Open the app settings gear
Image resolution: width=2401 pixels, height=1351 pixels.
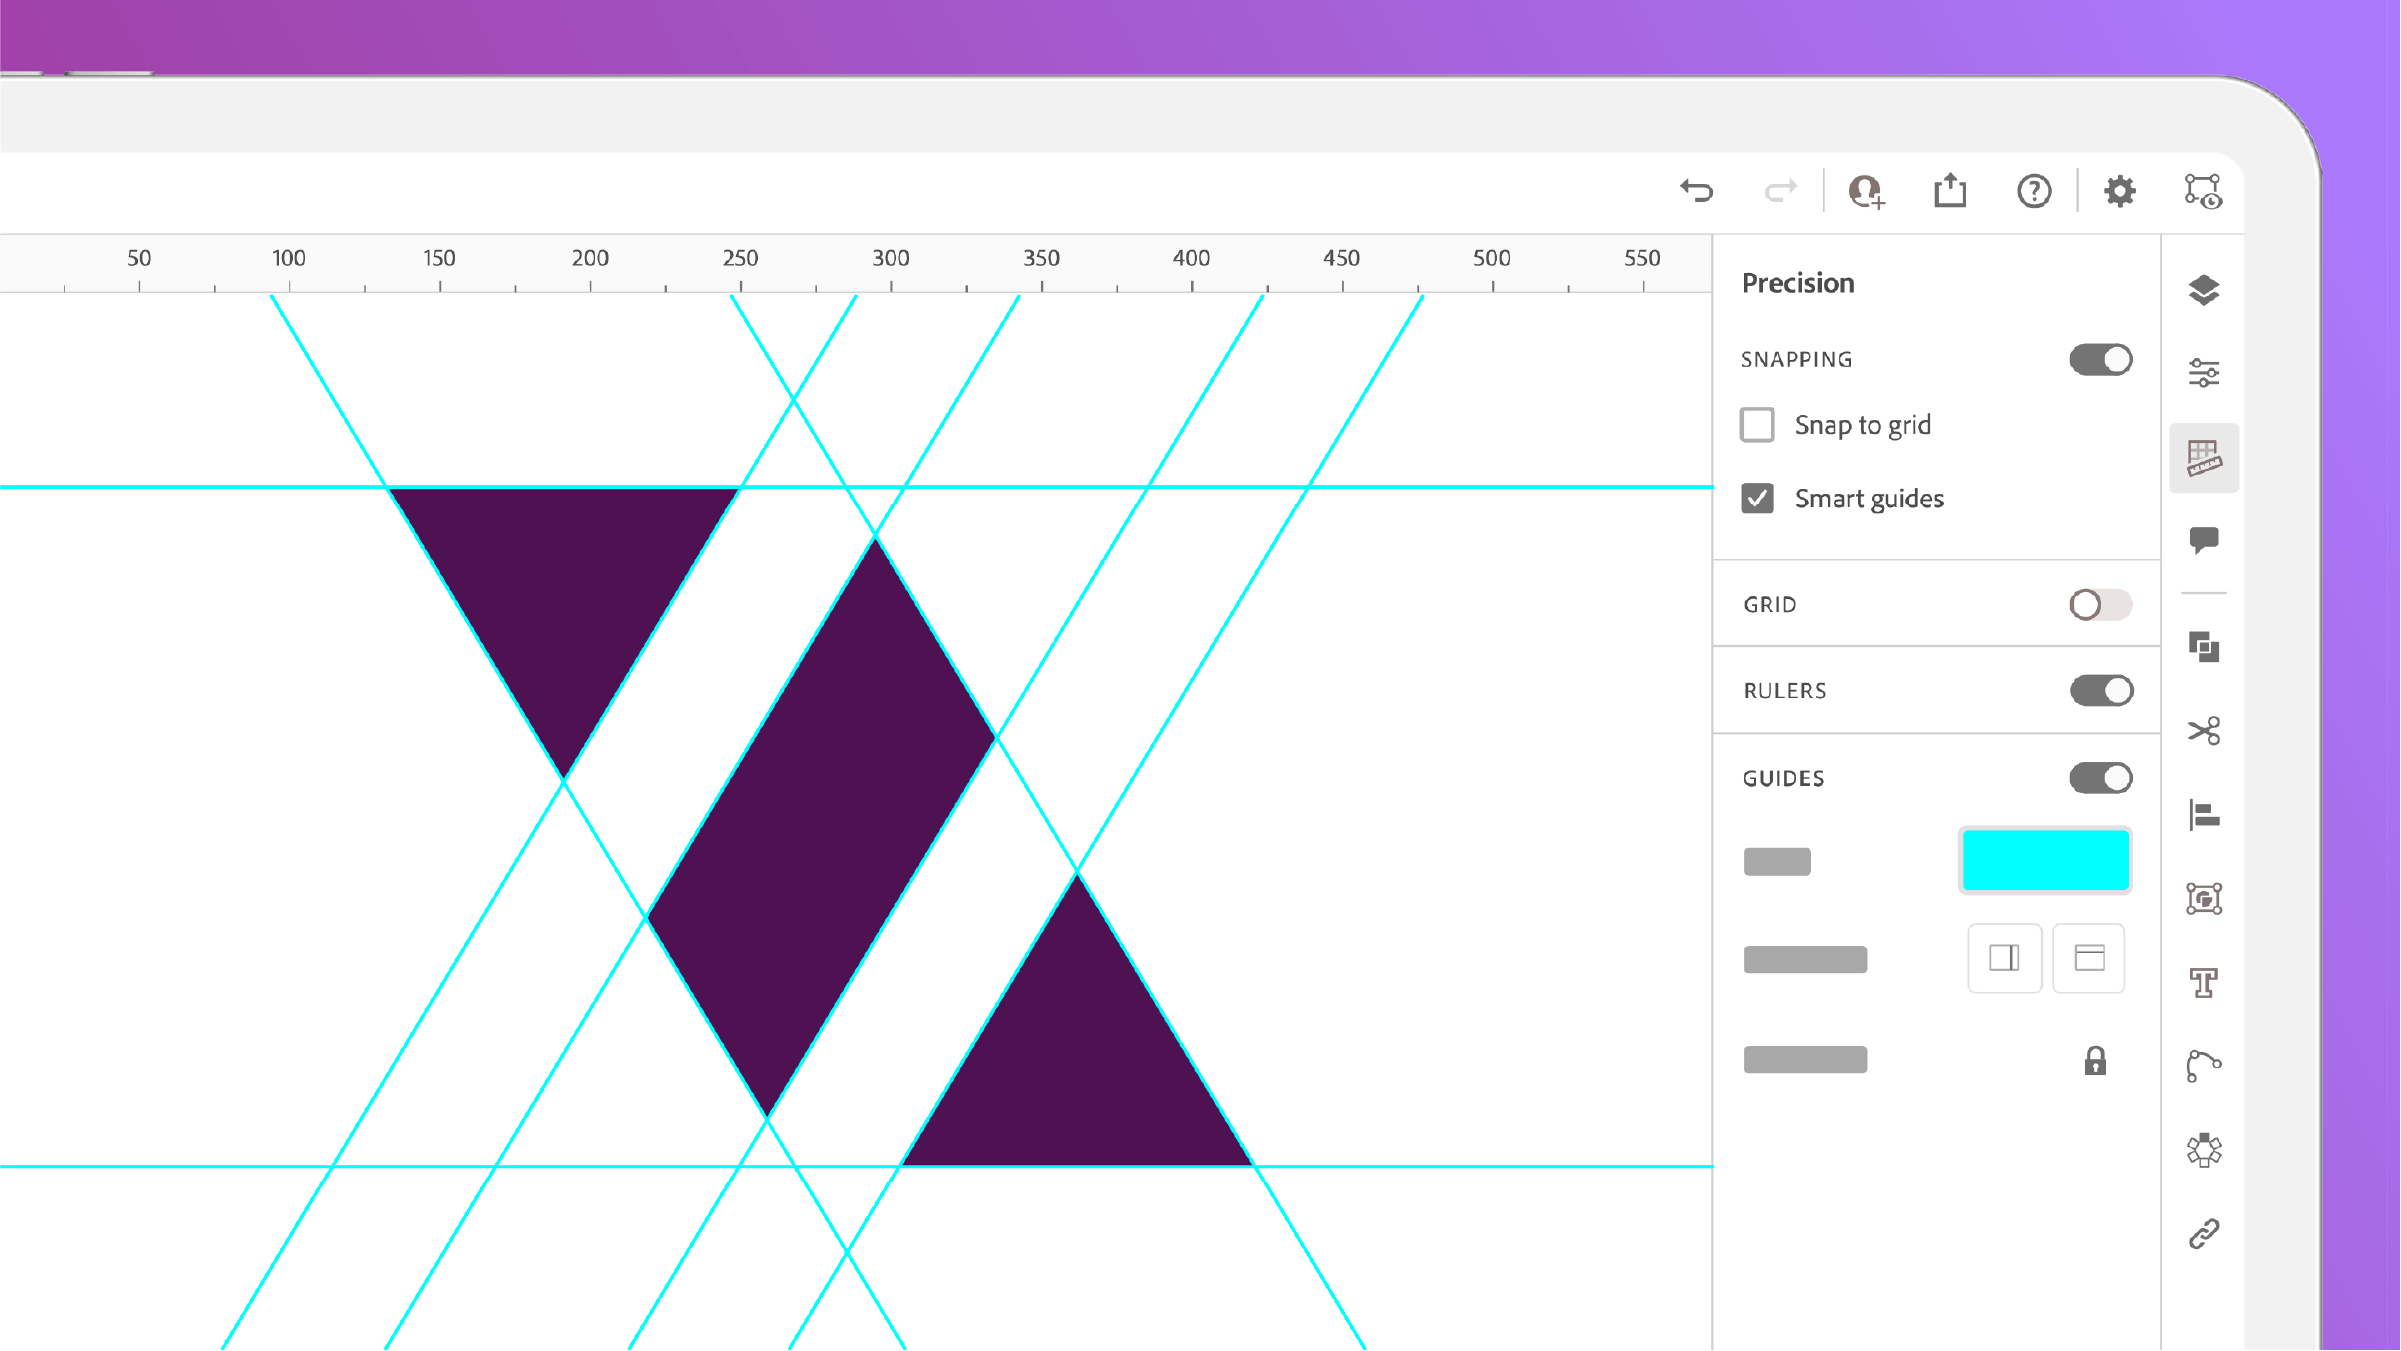tap(2119, 190)
